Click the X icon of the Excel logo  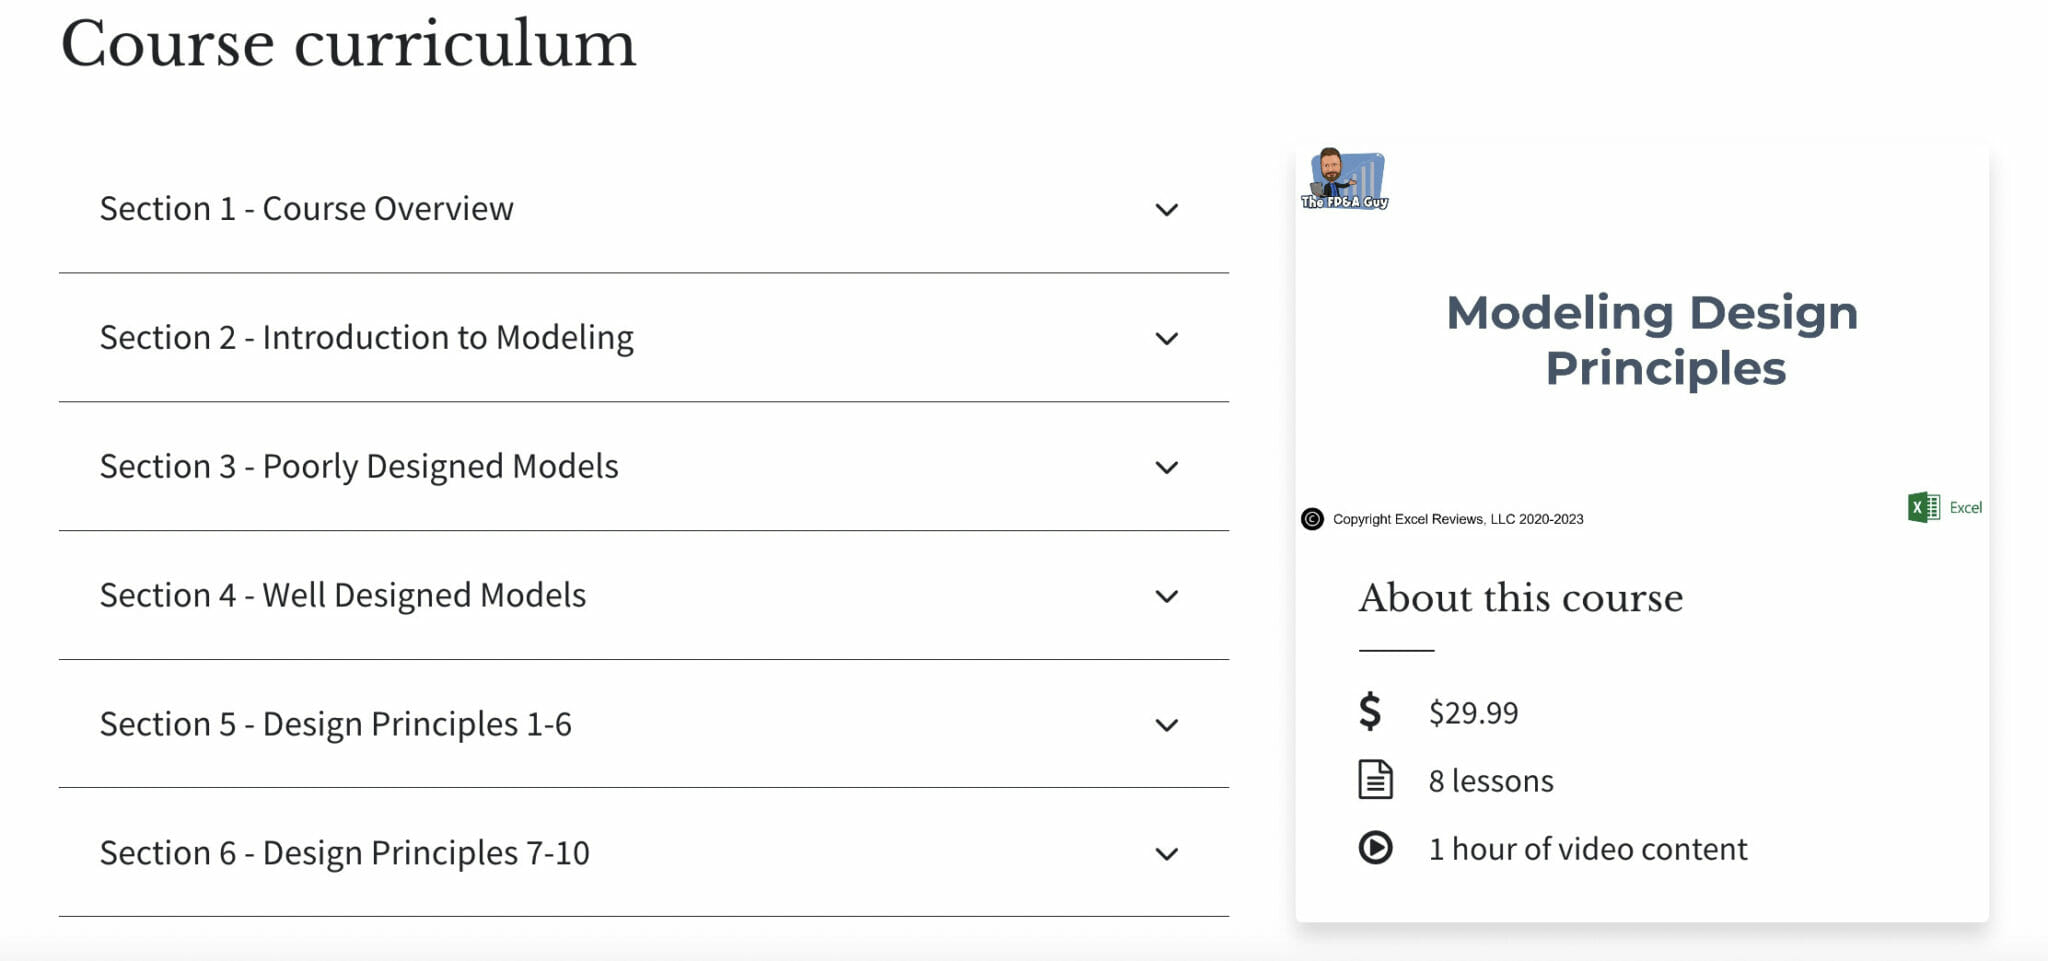(x=1919, y=507)
